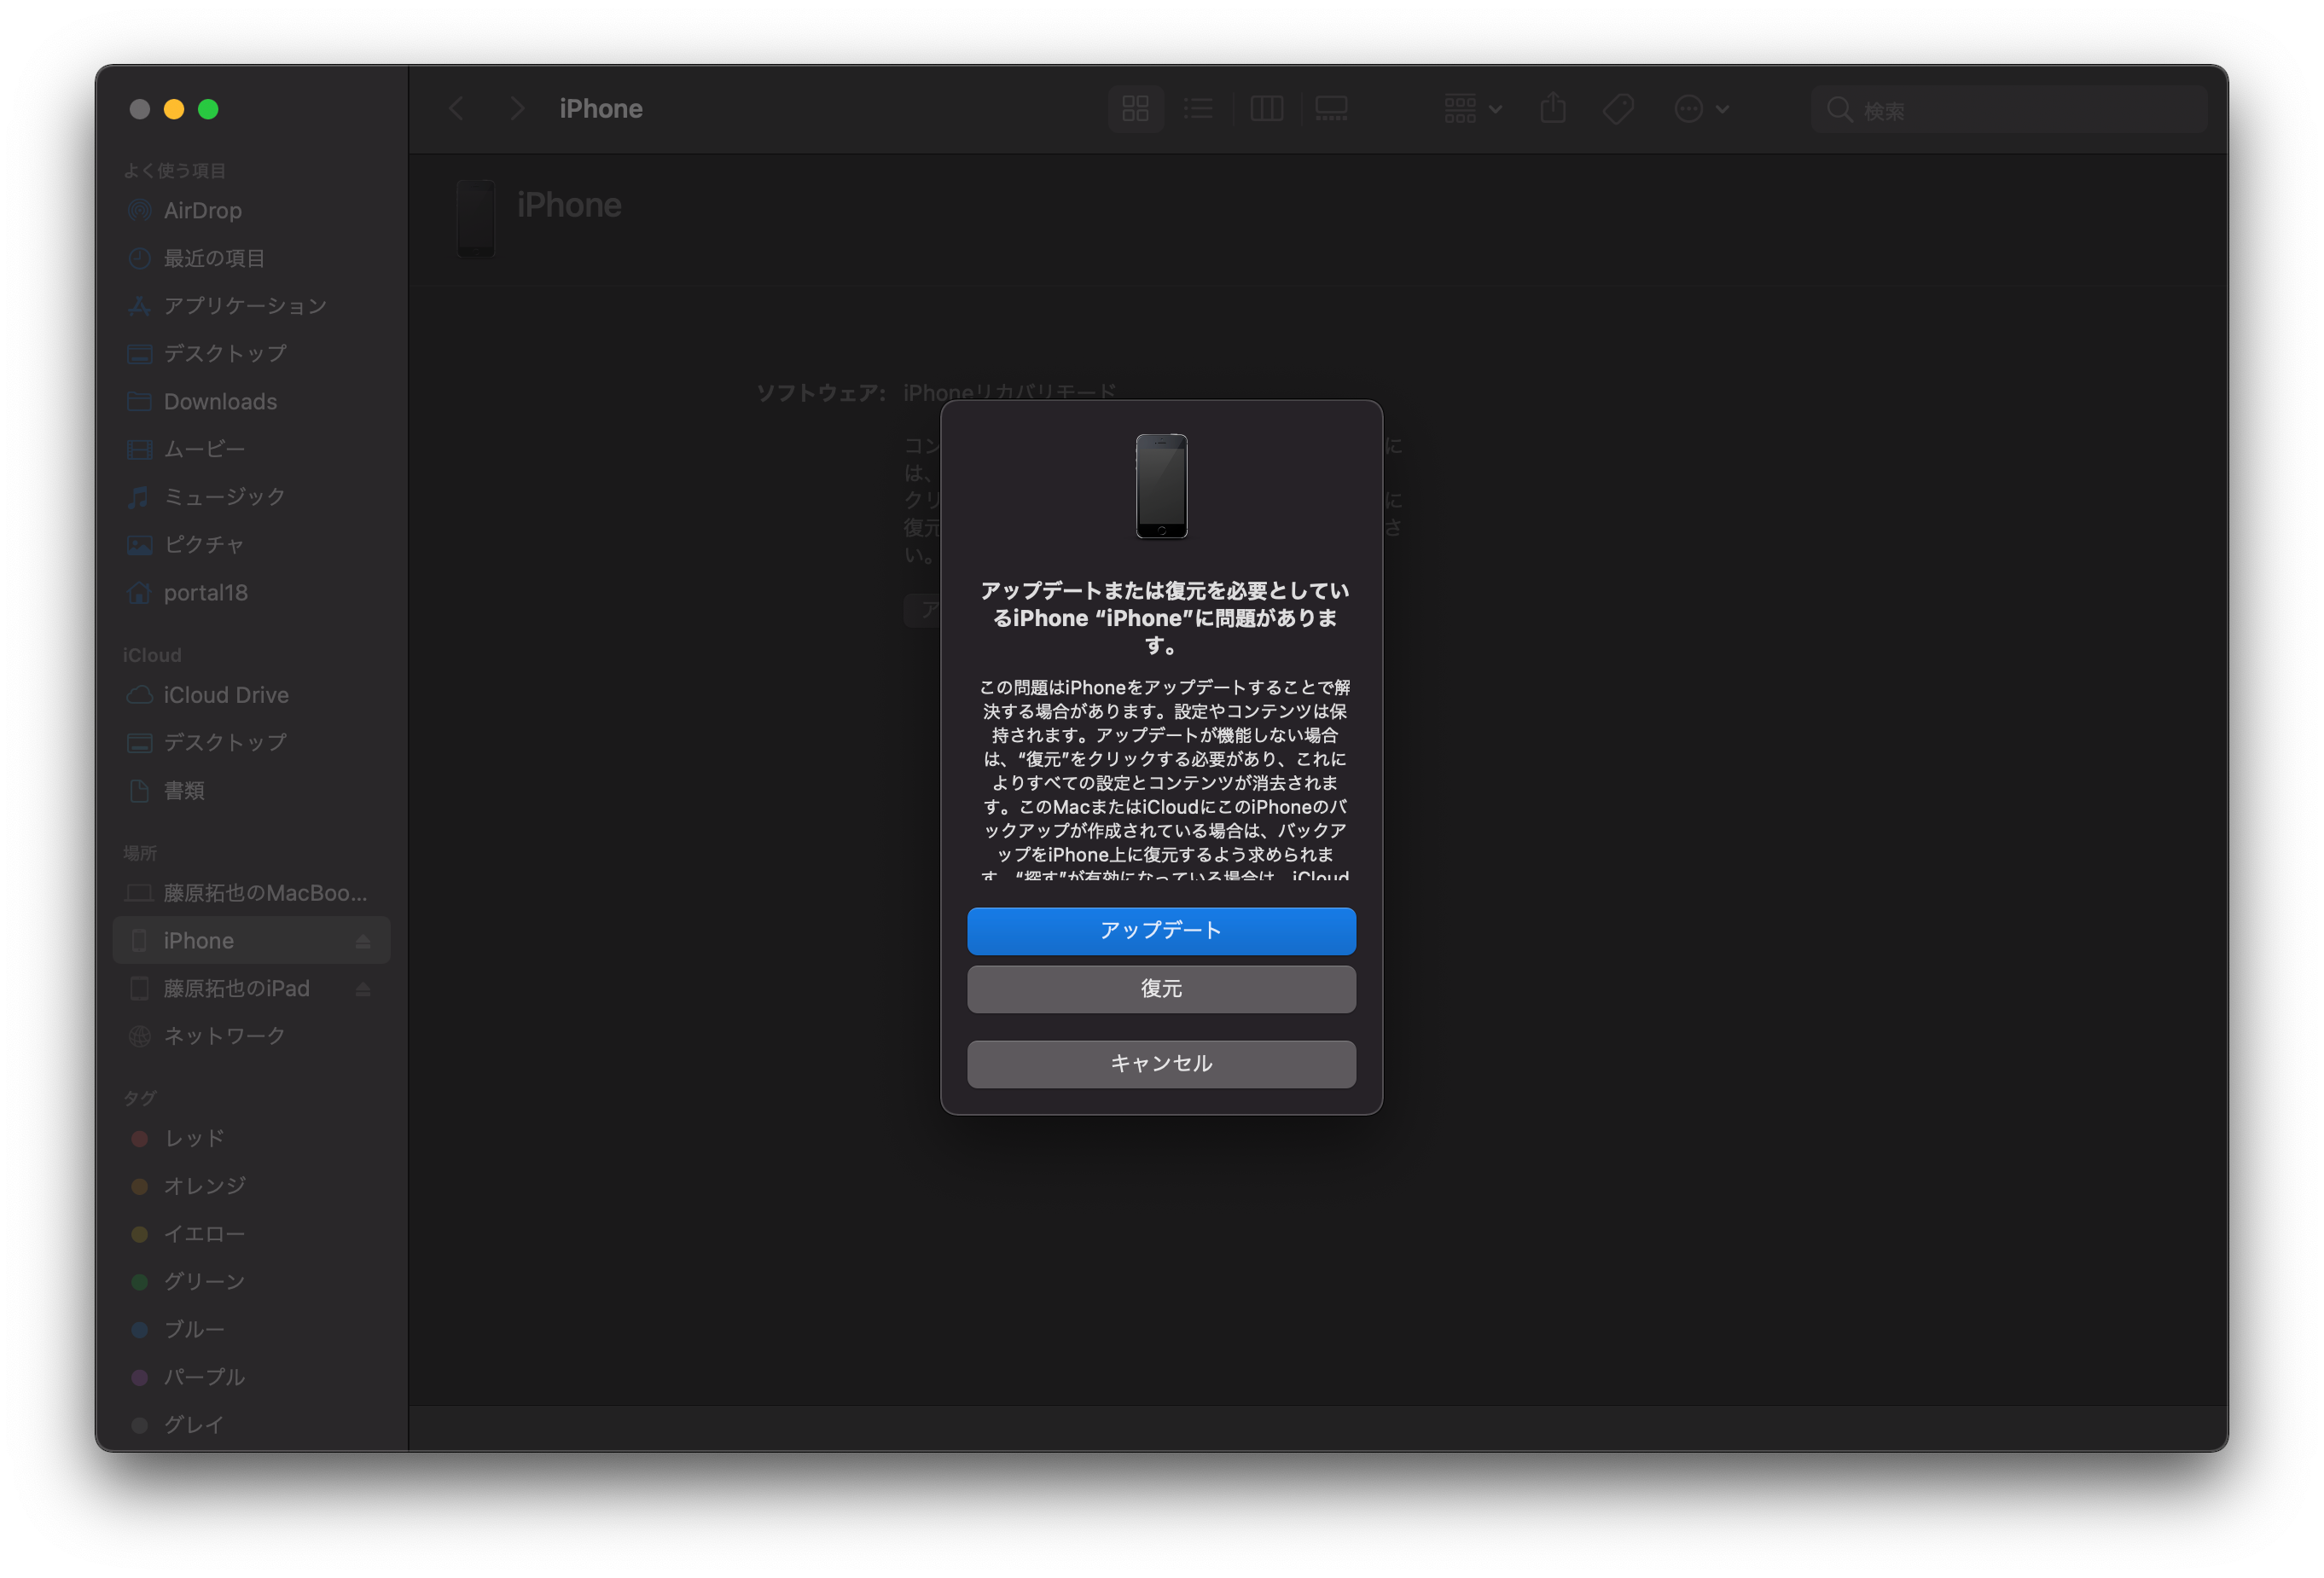The image size is (2324, 1578).
Task: Click the tag icon in toolbar
Action: coord(1618,109)
